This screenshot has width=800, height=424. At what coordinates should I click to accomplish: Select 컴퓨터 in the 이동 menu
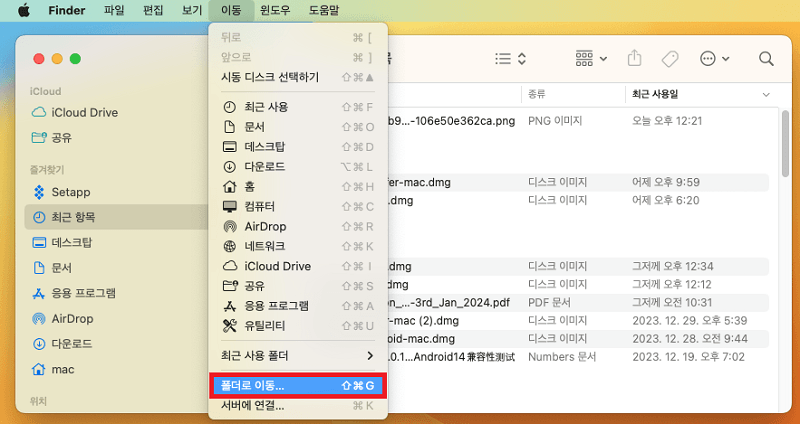click(298, 207)
